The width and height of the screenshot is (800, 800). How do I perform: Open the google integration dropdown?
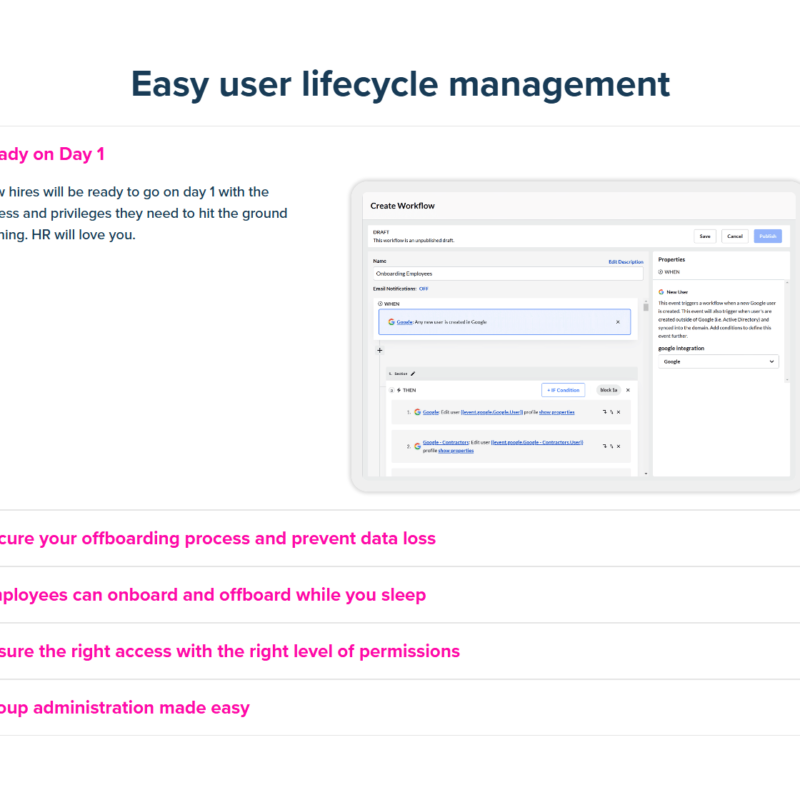[718, 361]
